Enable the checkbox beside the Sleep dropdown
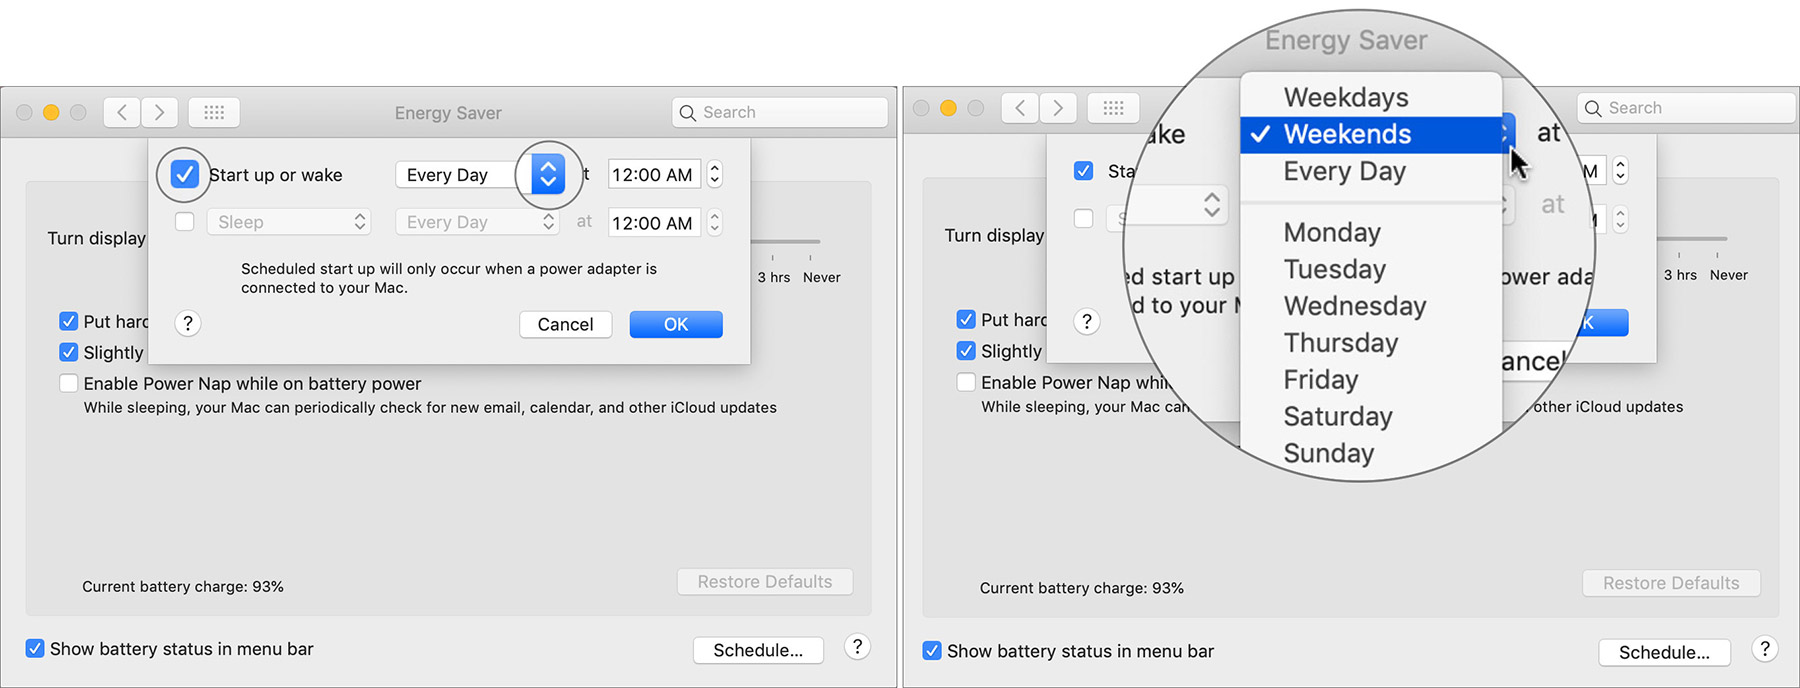The width and height of the screenshot is (1800, 688). 185,222
